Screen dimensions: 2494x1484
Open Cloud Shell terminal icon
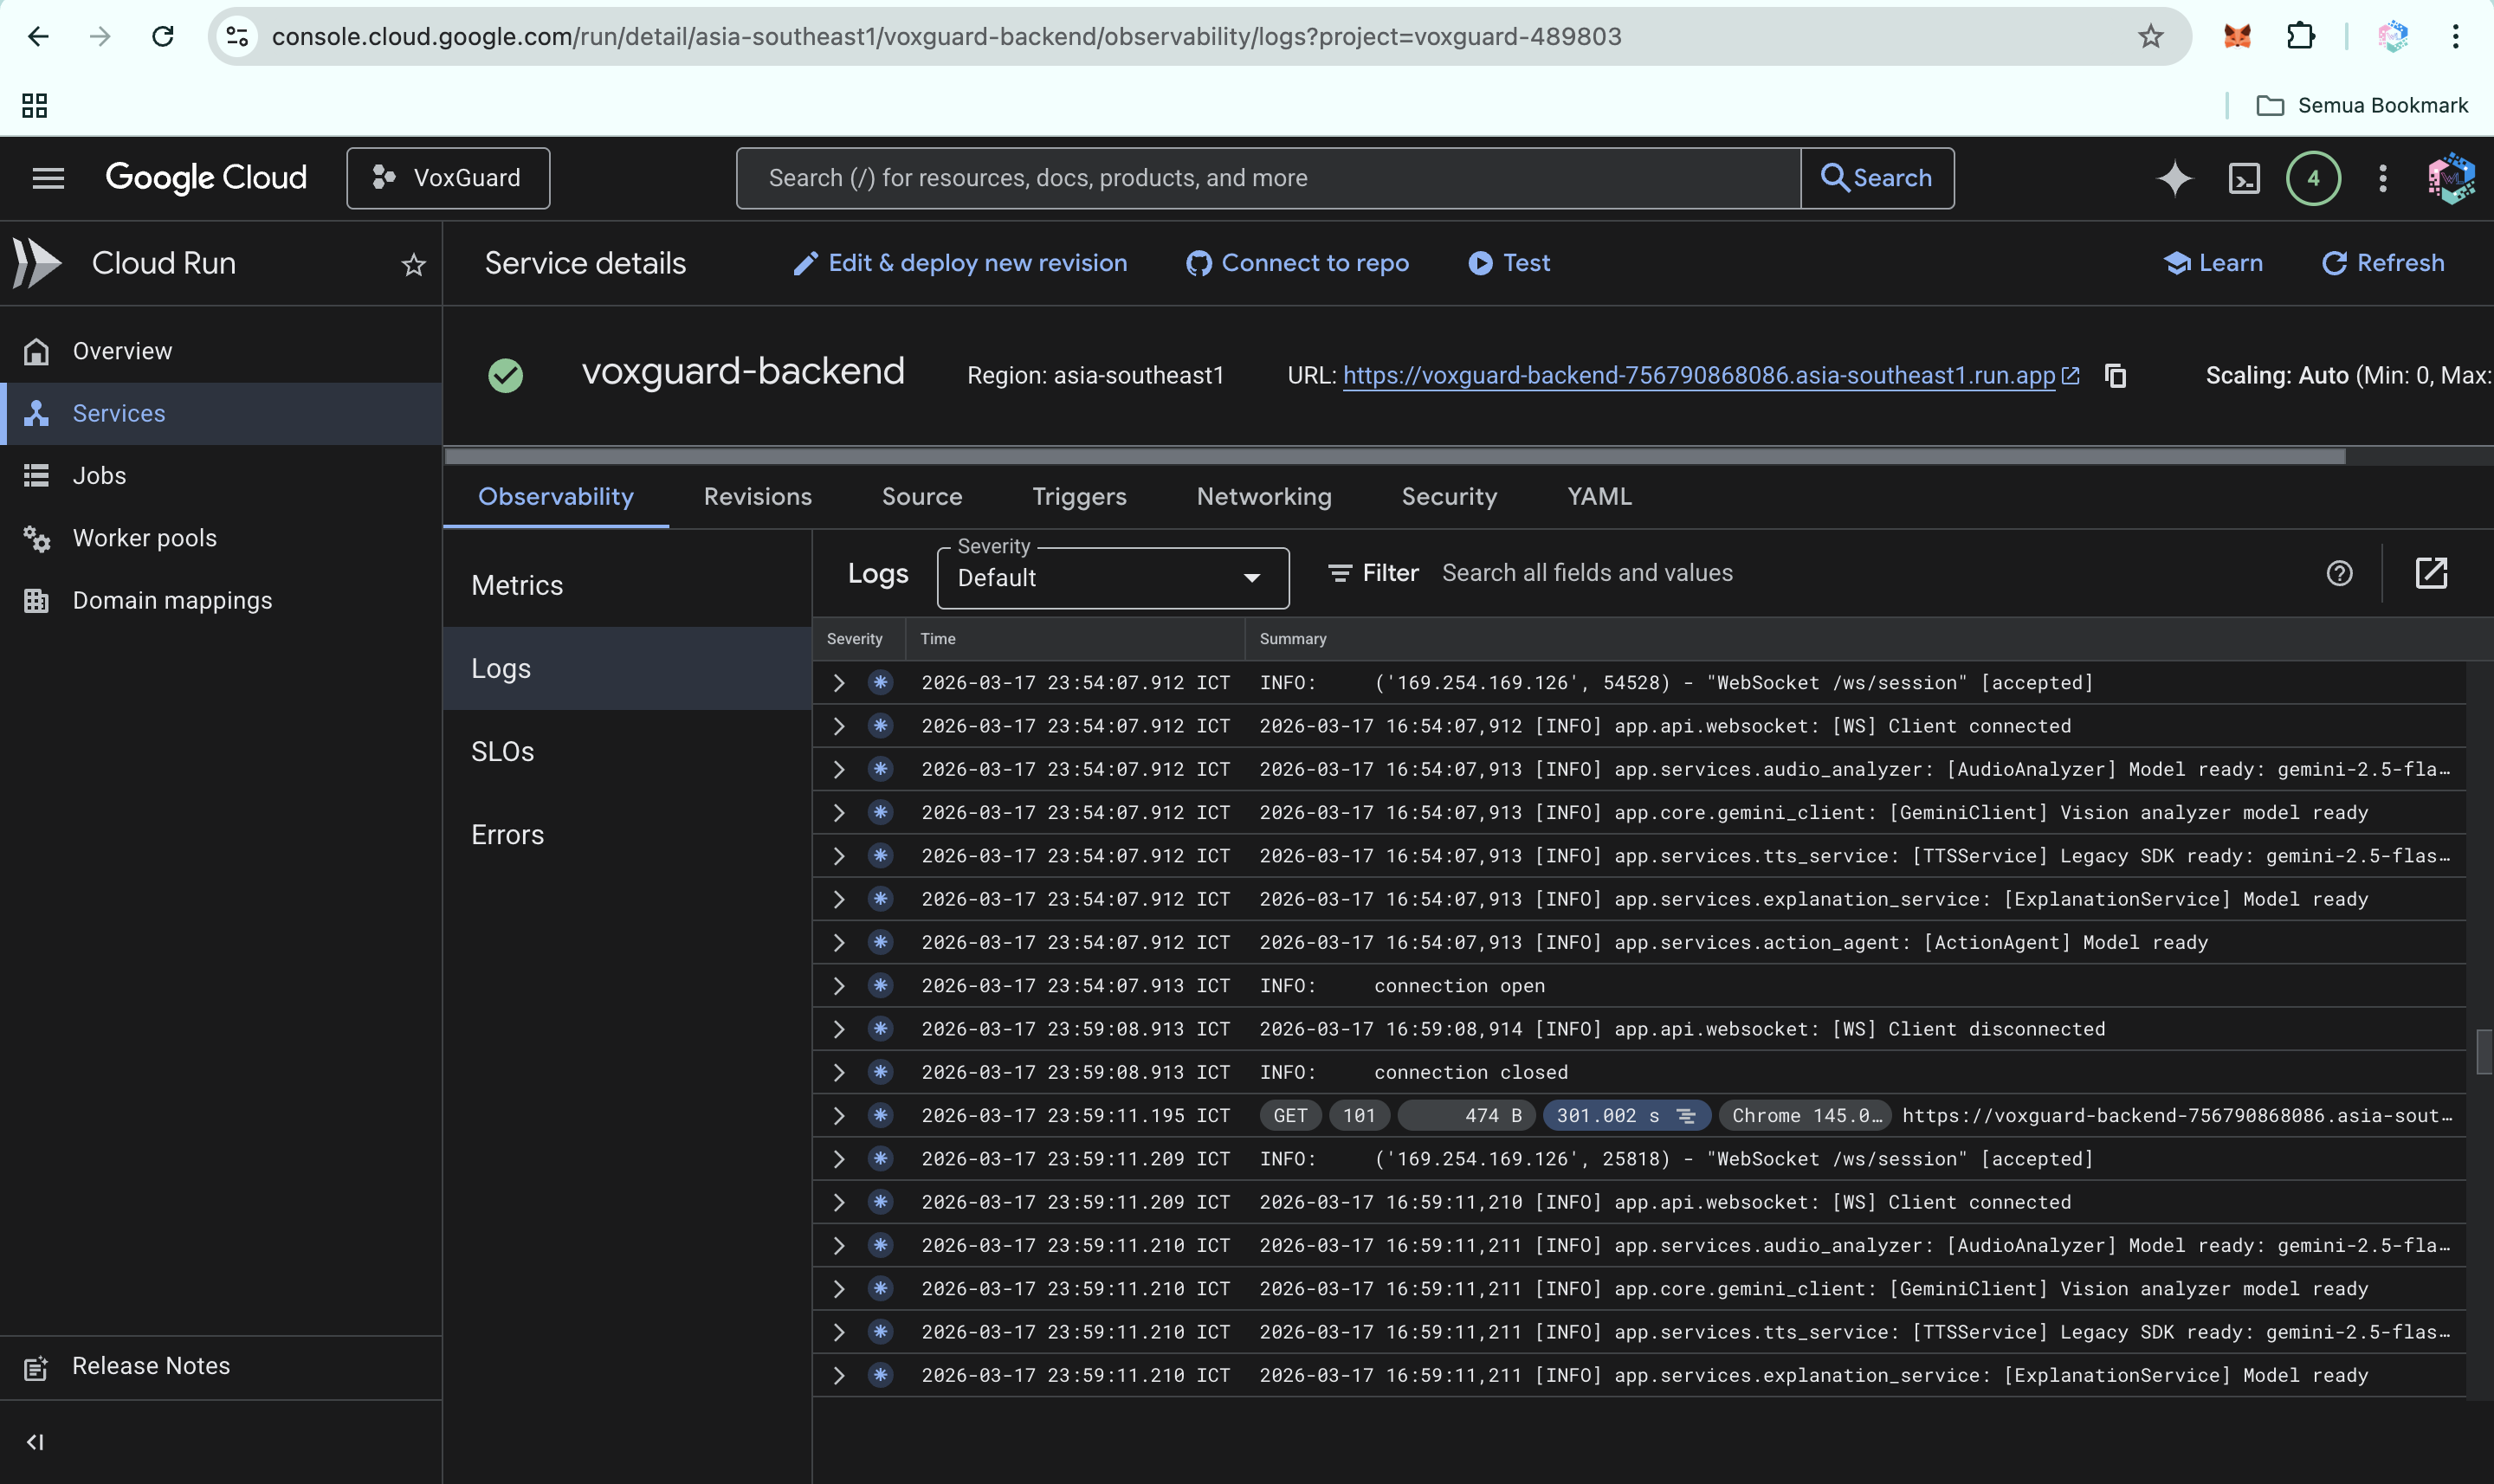point(2244,178)
